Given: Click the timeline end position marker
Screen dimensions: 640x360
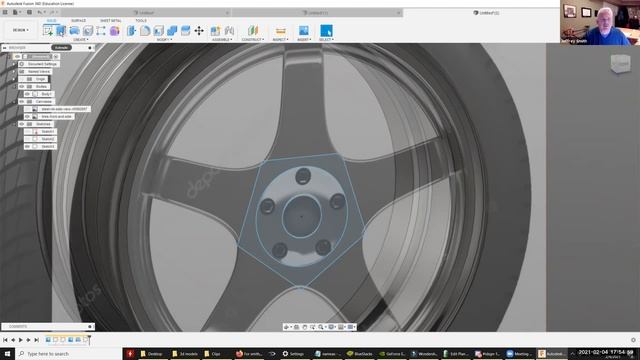Looking at the screenshot, I should tap(89, 339).
